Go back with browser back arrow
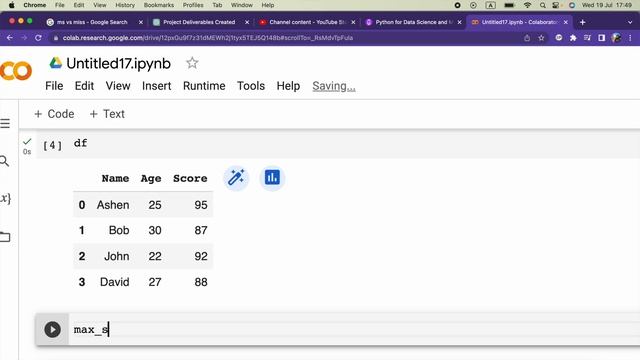Screen dimensions: 640x360 tap(10, 38)
